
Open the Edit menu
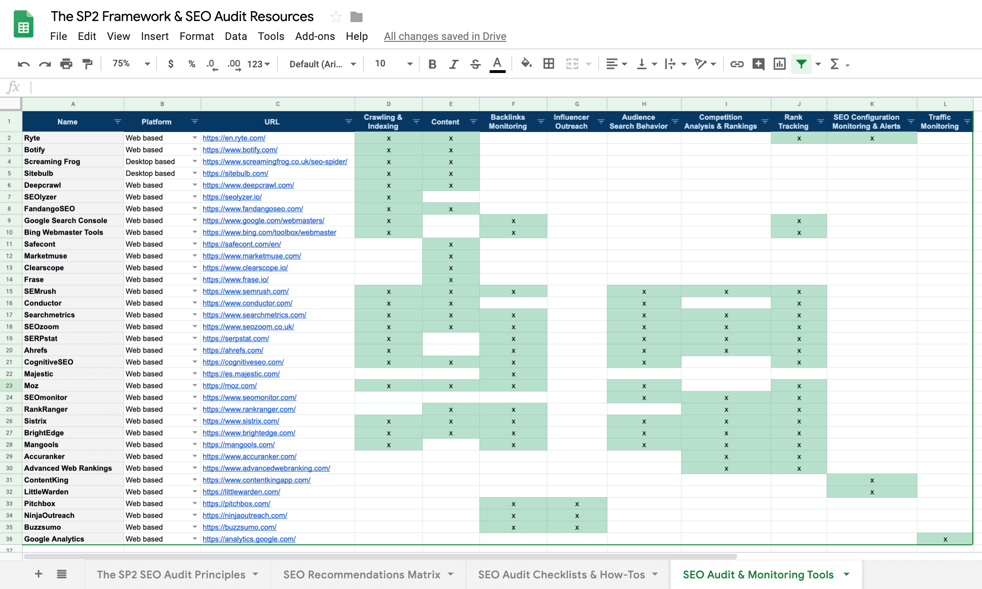(x=86, y=36)
